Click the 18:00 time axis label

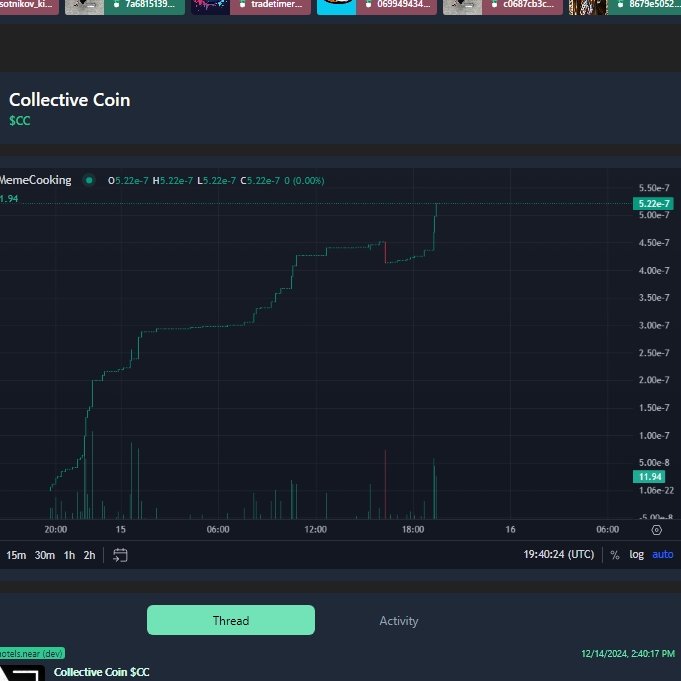click(x=413, y=529)
